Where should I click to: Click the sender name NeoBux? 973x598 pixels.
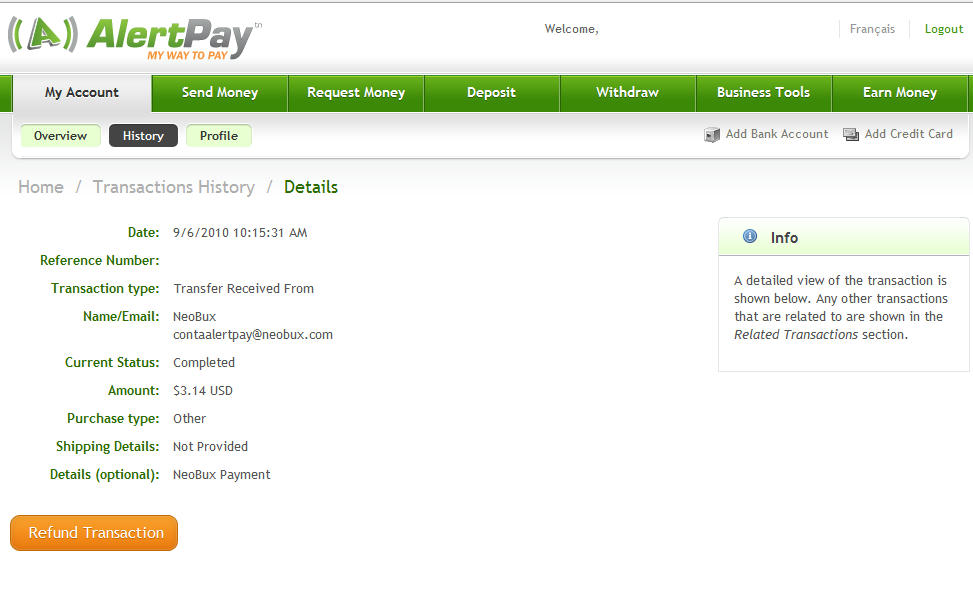point(195,316)
